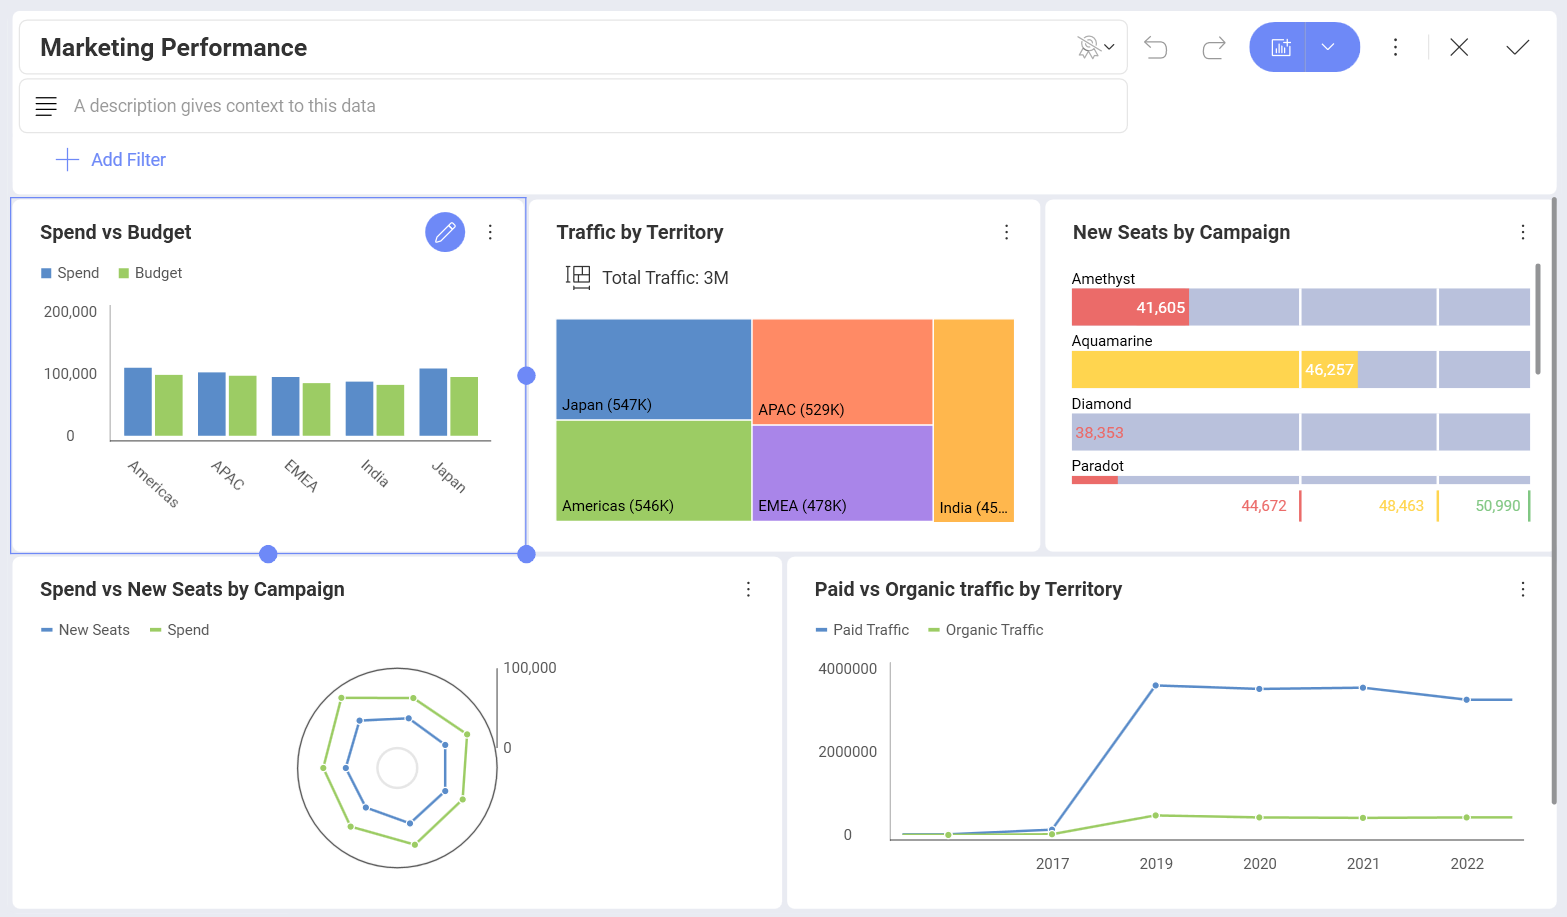Click the inner scrollbar of New Seats chart
Screen dimensions: 1567x917
pyautogui.click(x=1538, y=320)
